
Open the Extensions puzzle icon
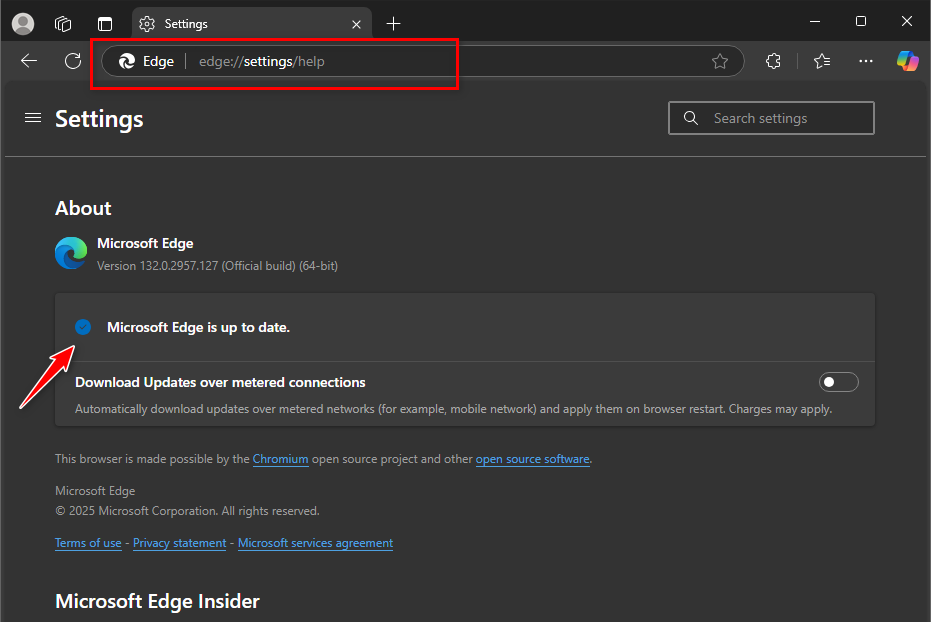[773, 61]
